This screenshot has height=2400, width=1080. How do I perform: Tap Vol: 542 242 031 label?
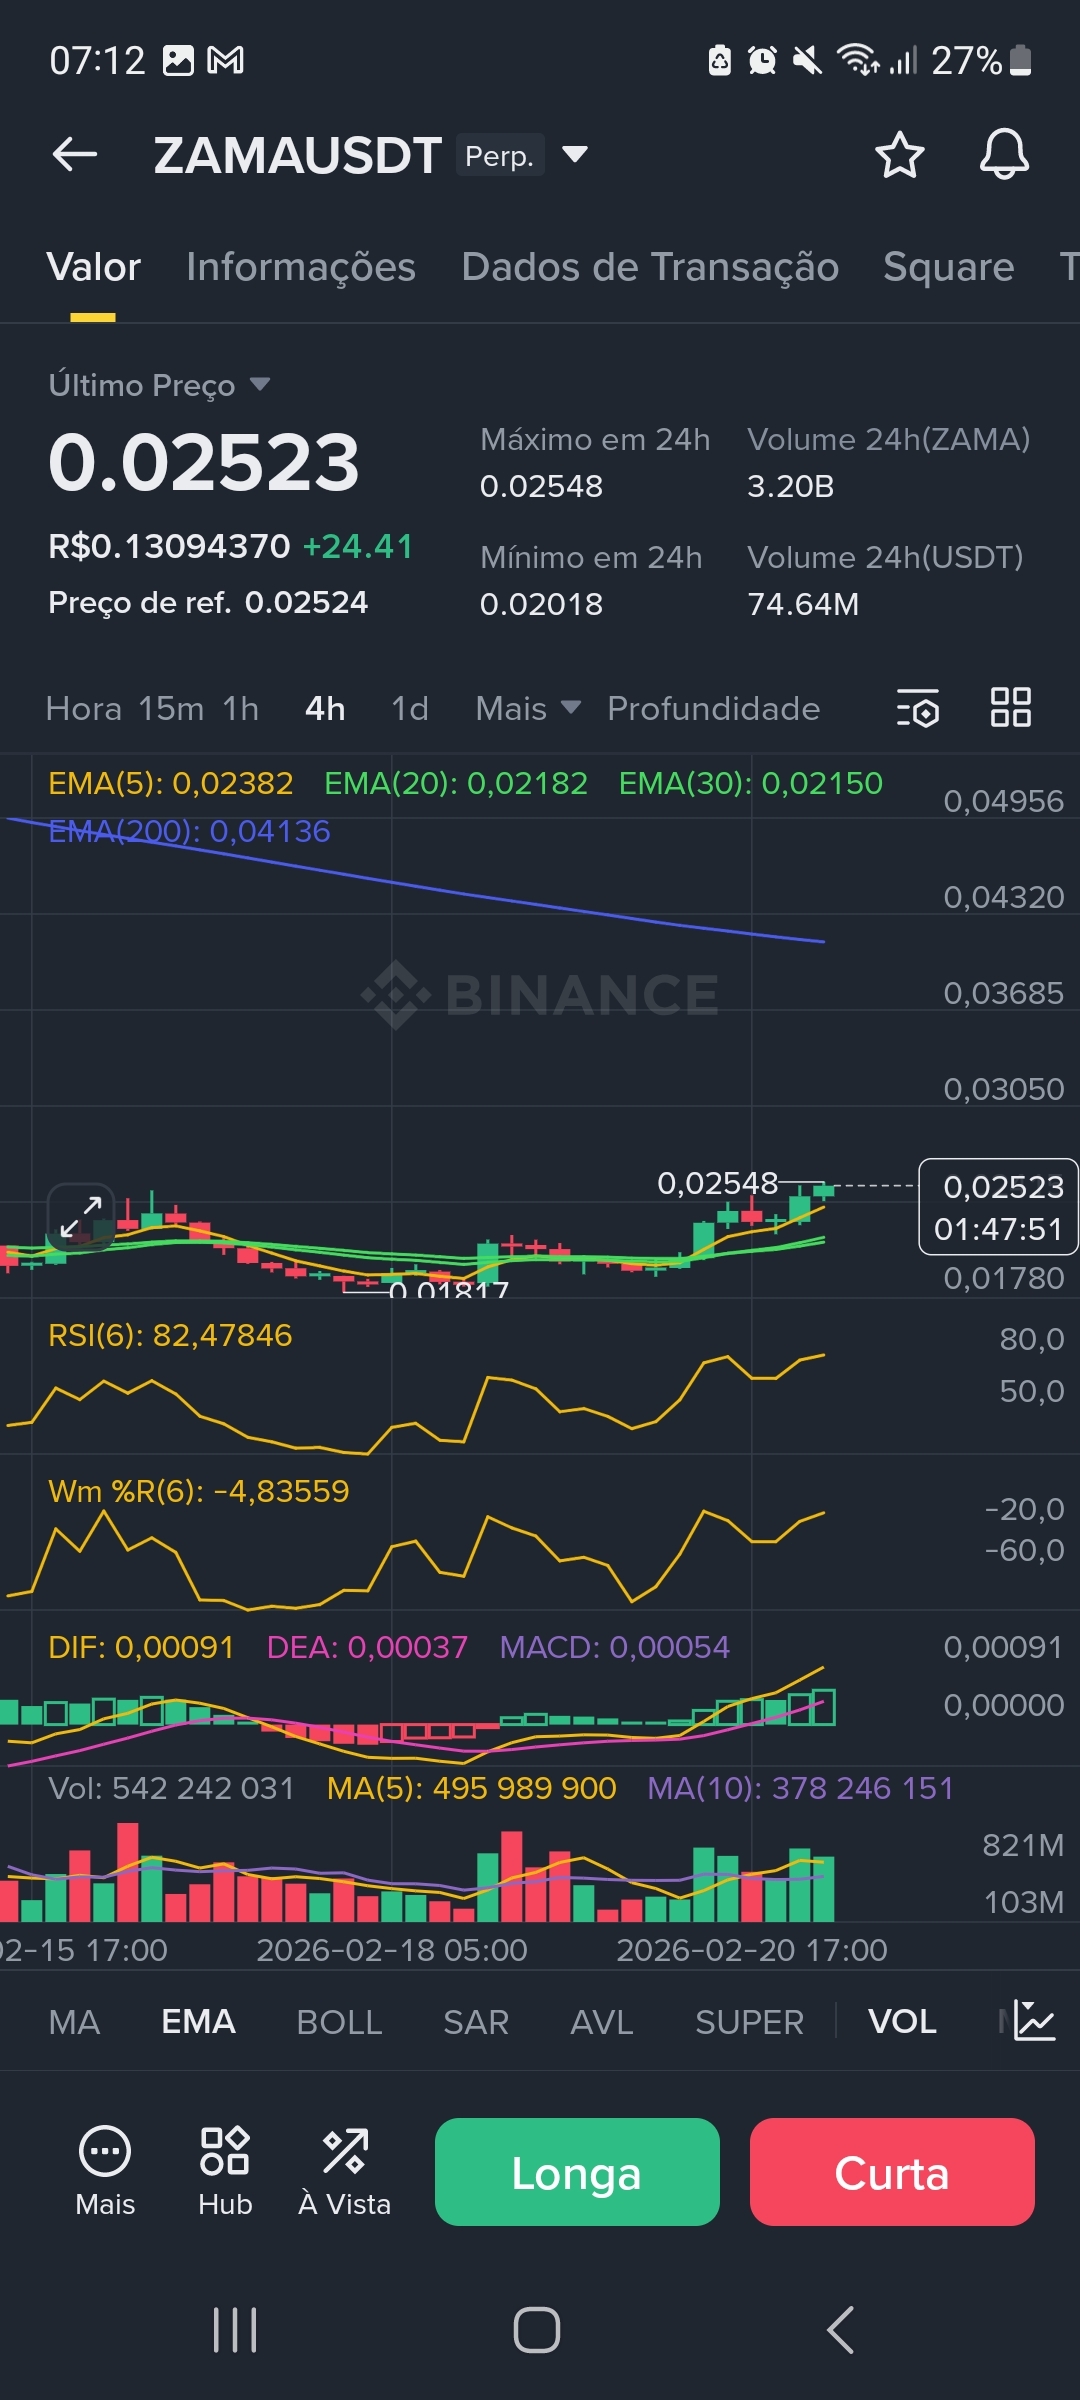click(171, 1788)
